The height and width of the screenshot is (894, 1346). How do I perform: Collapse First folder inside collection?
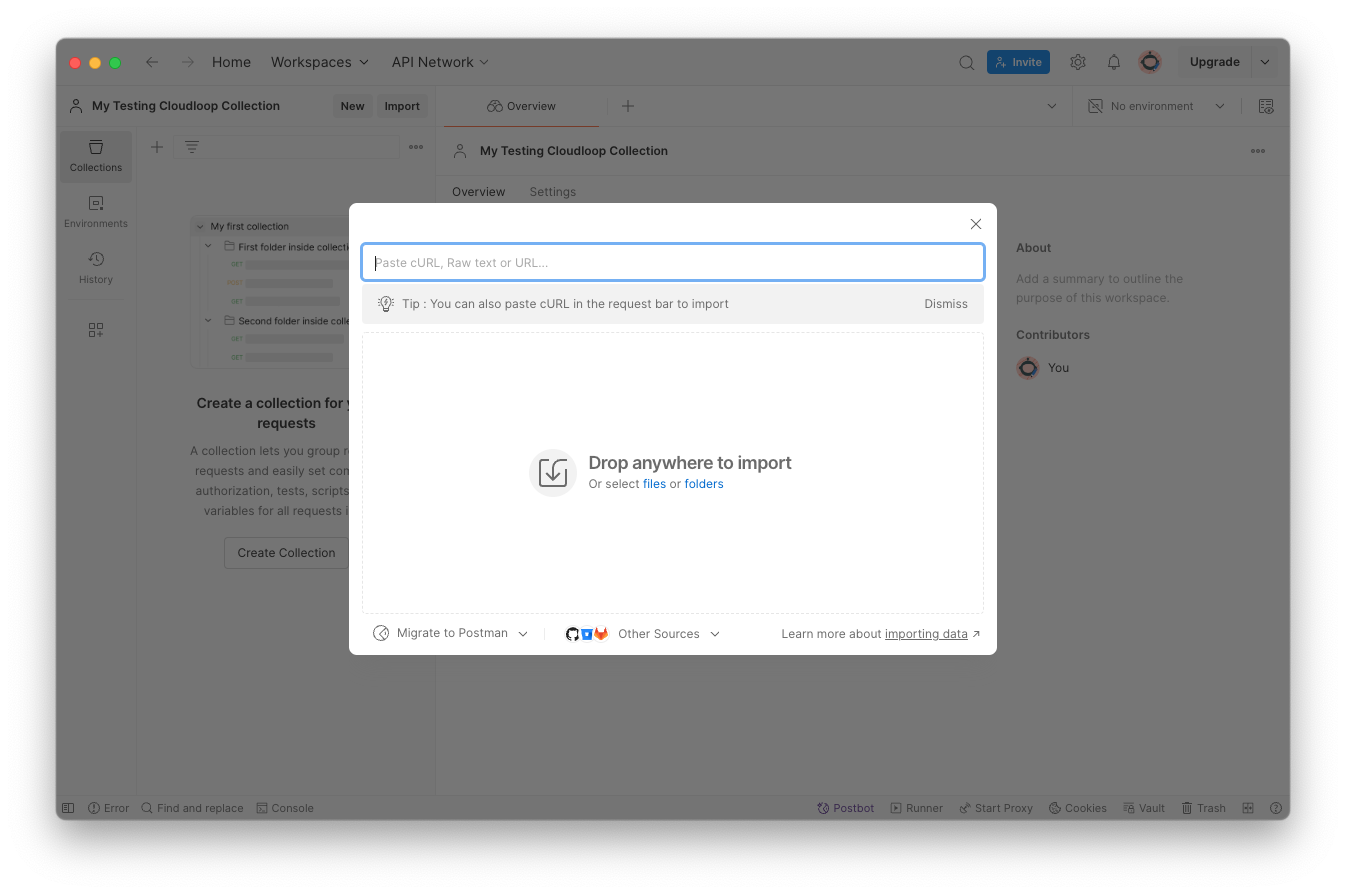tap(209, 246)
